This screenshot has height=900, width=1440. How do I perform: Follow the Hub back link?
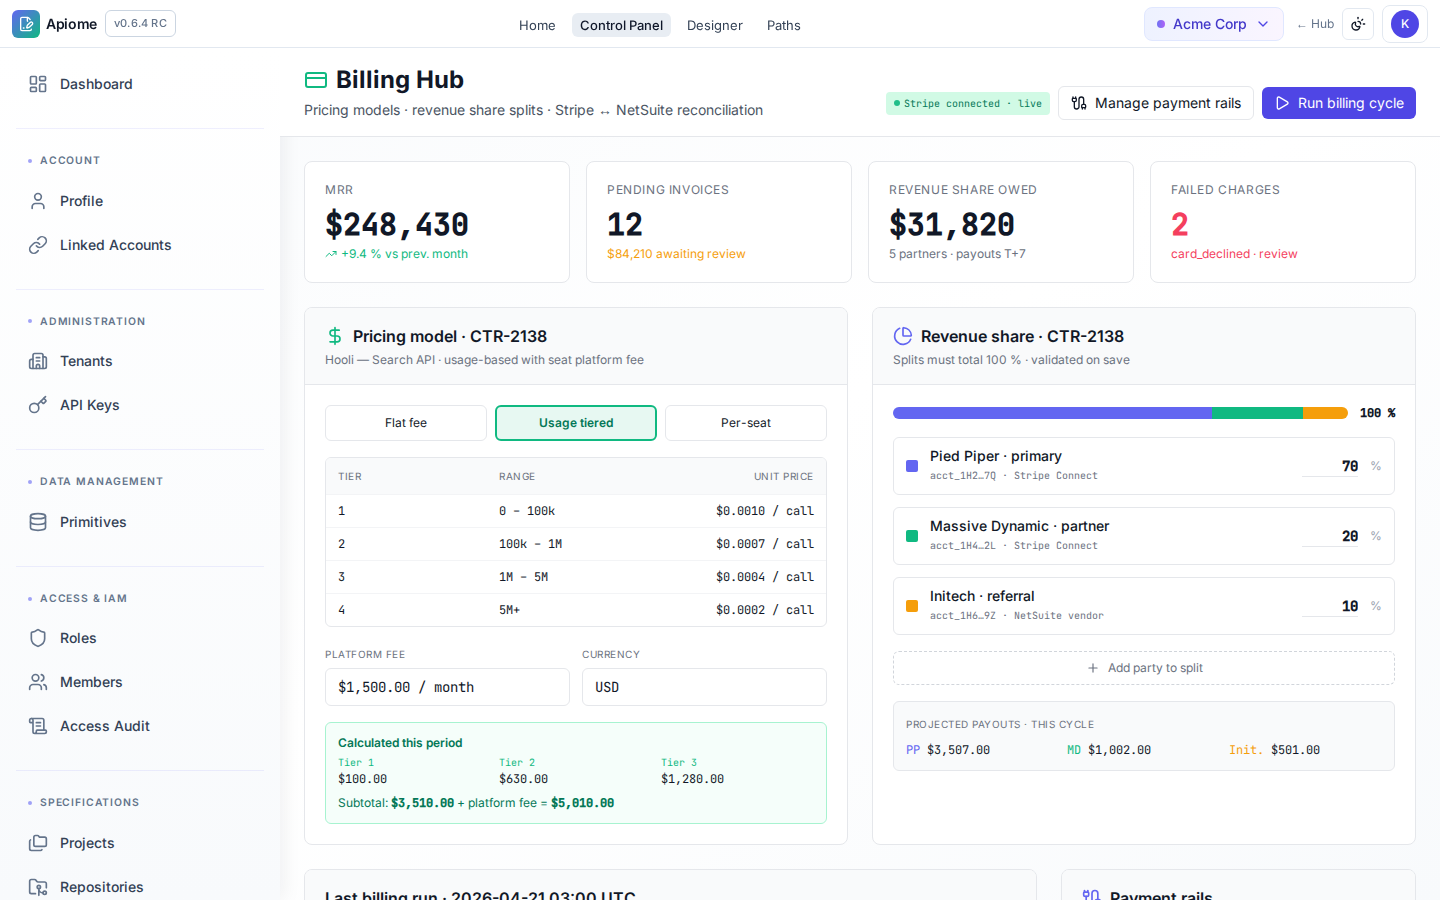1315,24
